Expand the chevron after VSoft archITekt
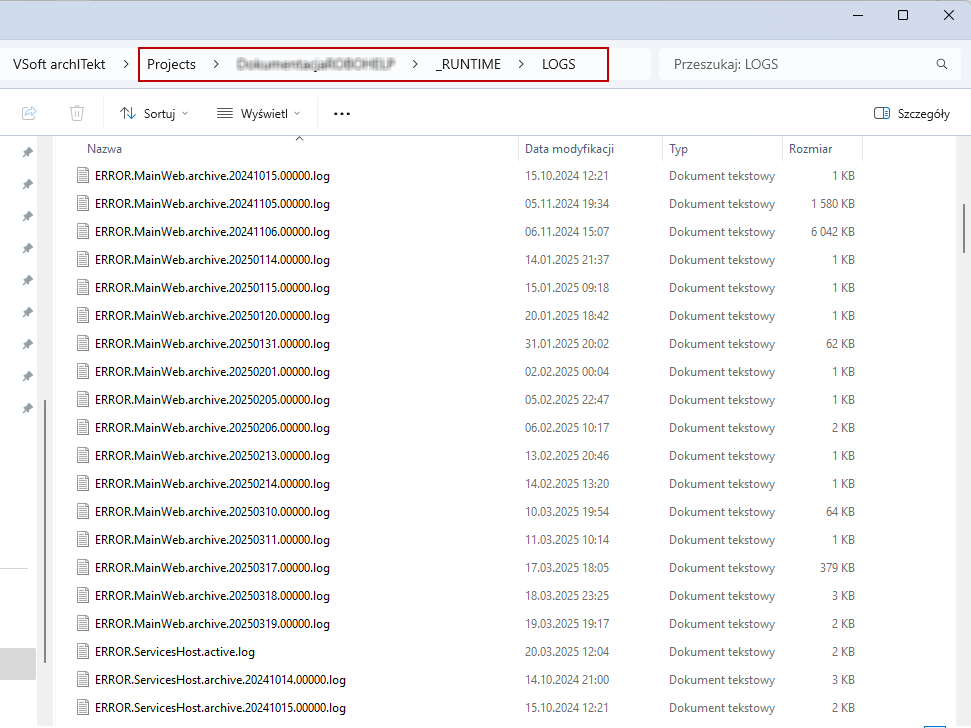The width and height of the screenshot is (971, 728). 126,64
